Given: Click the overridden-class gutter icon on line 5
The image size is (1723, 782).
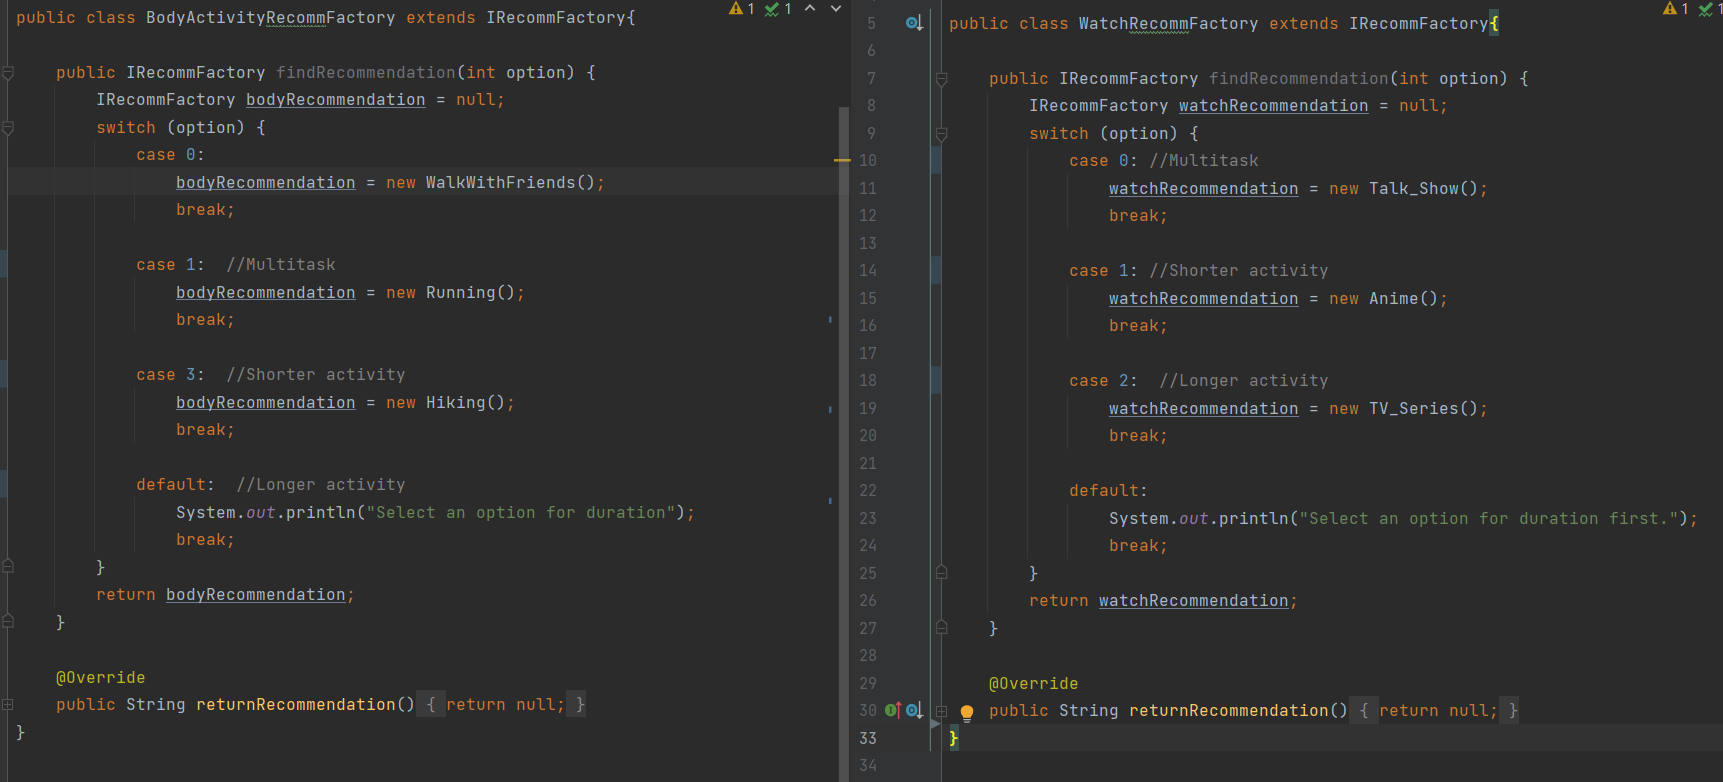Looking at the screenshot, I should (914, 23).
